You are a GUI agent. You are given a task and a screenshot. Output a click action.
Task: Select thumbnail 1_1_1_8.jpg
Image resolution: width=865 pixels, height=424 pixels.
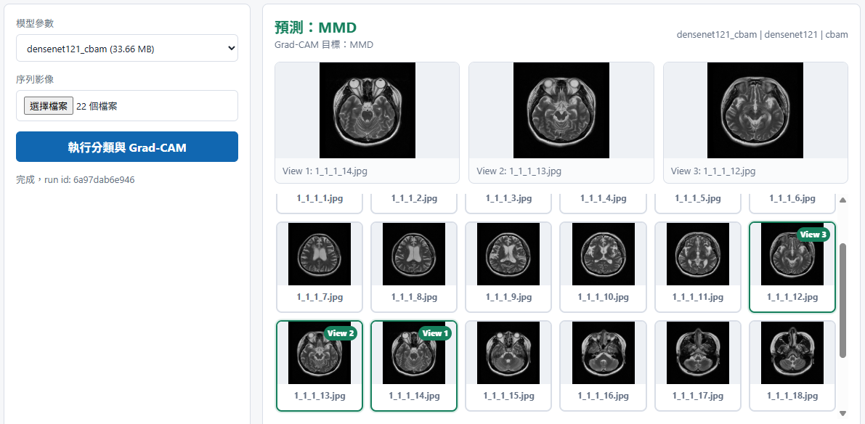pyautogui.click(x=414, y=267)
